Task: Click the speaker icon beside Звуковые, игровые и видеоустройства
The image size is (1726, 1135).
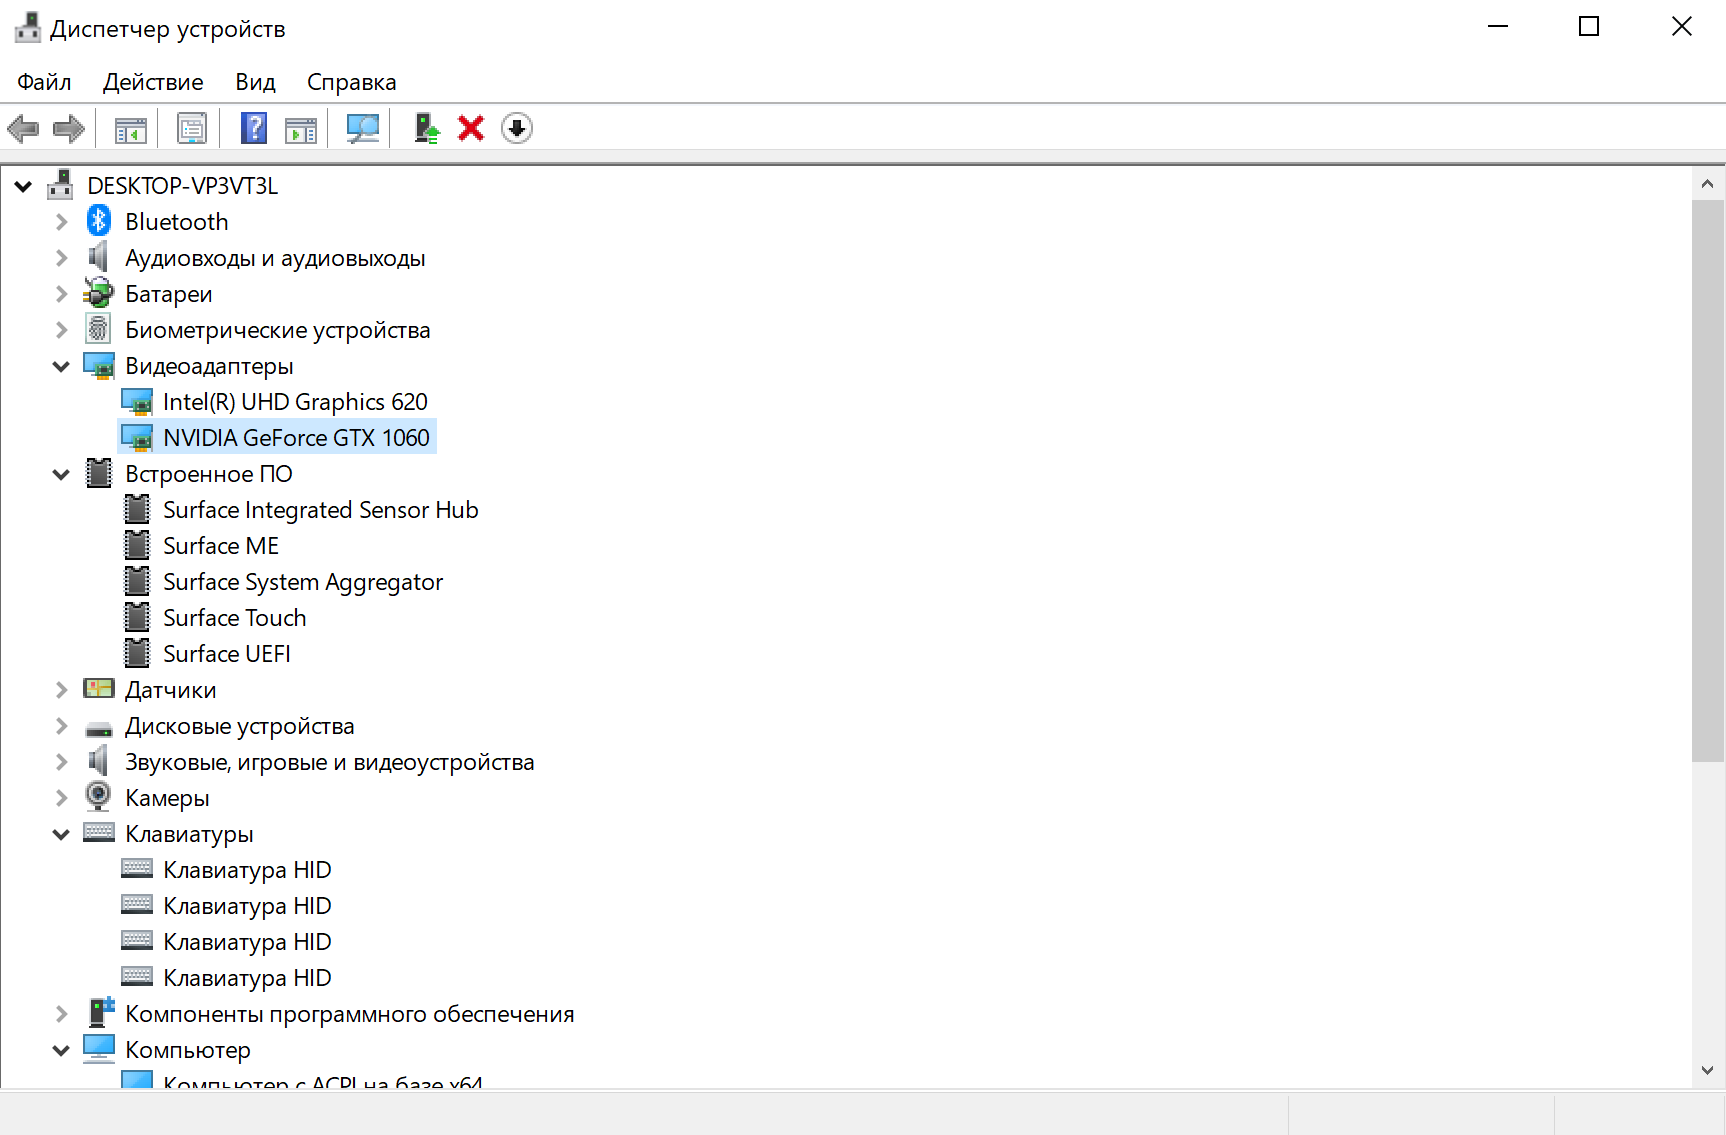Action: click(98, 761)
